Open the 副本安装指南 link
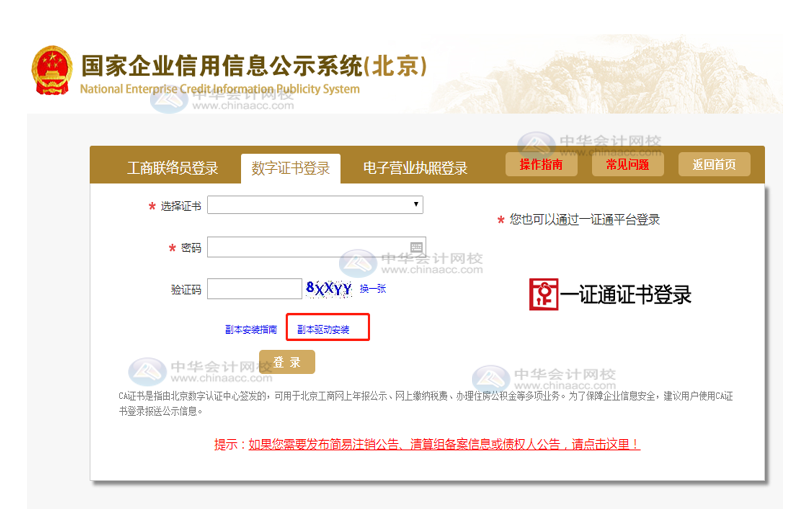 click(x=251, y=329)
